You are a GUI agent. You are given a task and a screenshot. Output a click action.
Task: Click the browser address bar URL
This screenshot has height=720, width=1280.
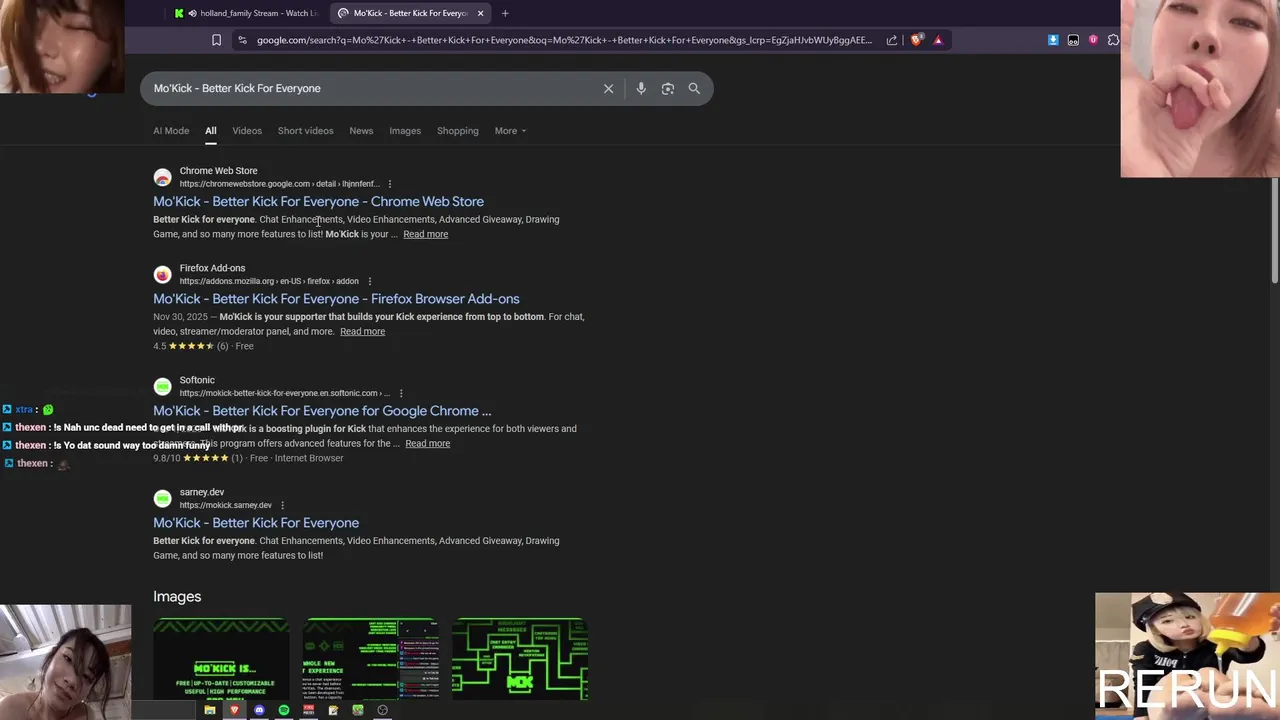tap(564, 40)
